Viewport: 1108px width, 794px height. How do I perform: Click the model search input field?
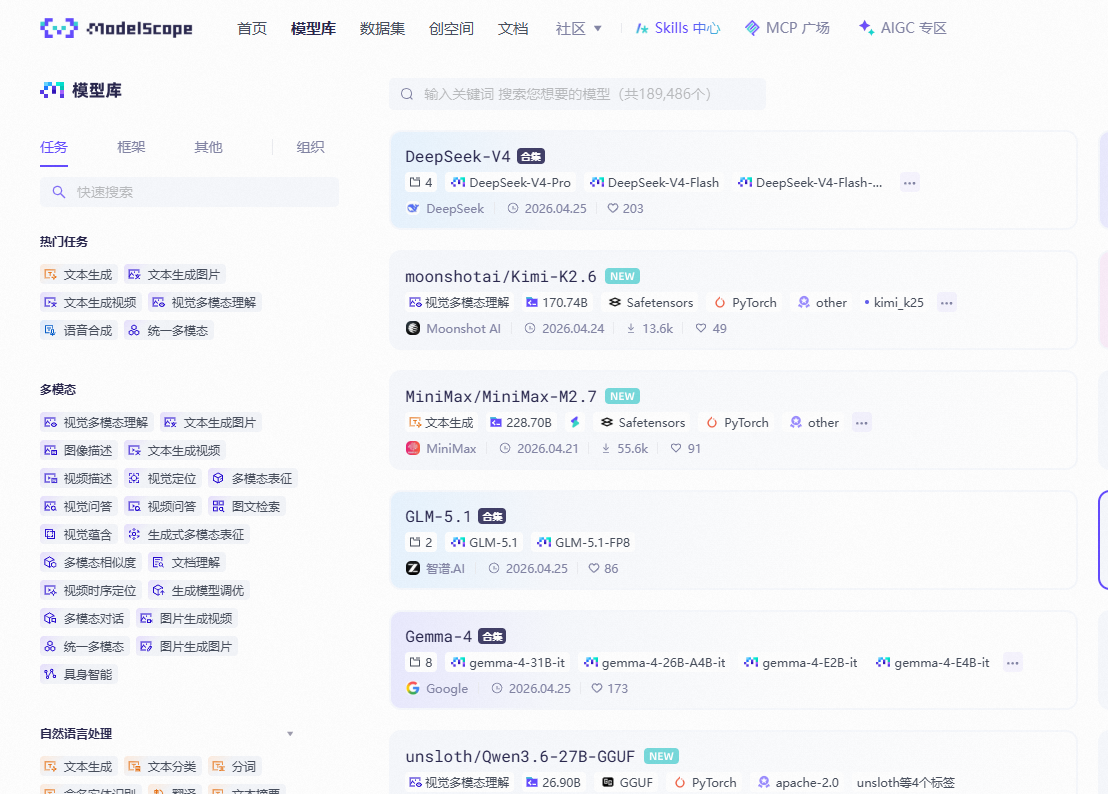point(577,94)
